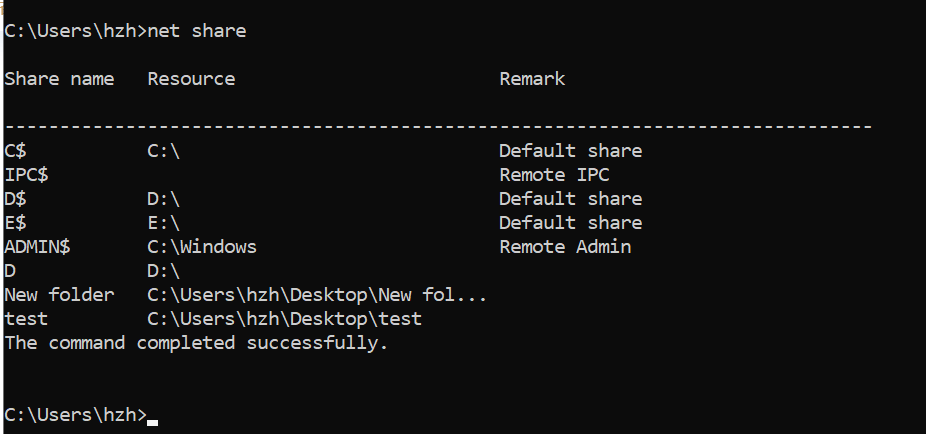Click the typed "net share" command text

coord(197,31)
